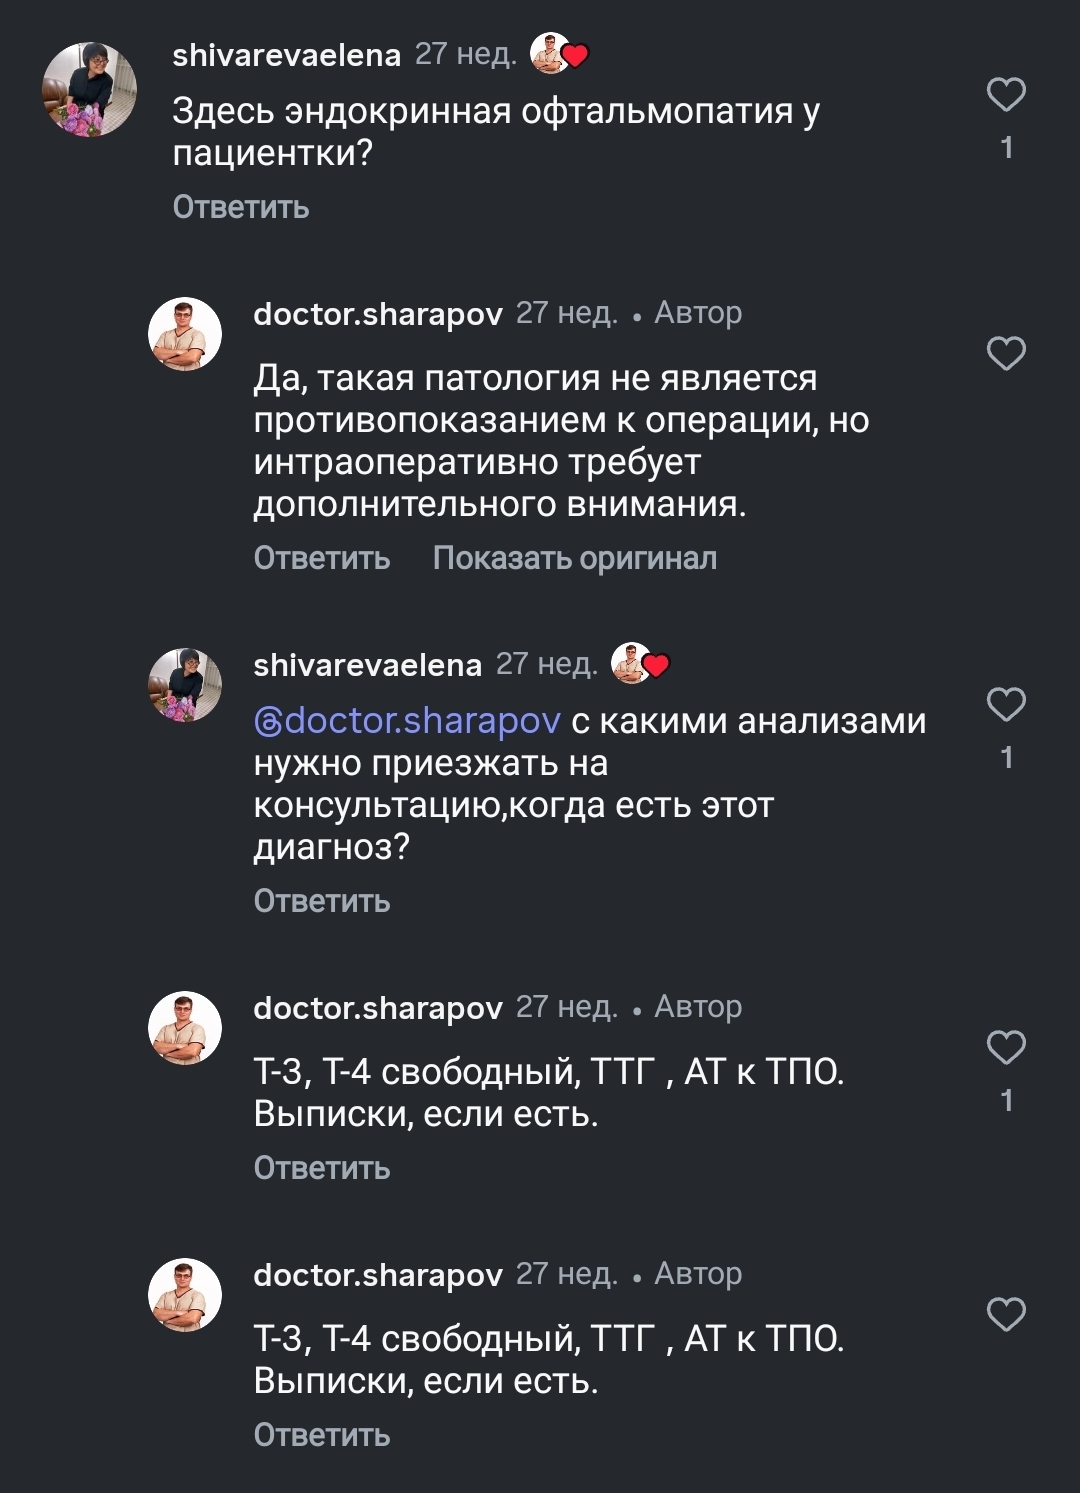Like shivarevaelena's reply mentioning @doctor.sharapov
Image resolution: width=1080 pixels, height=1493 pixels.
[x=1006, y=705]
